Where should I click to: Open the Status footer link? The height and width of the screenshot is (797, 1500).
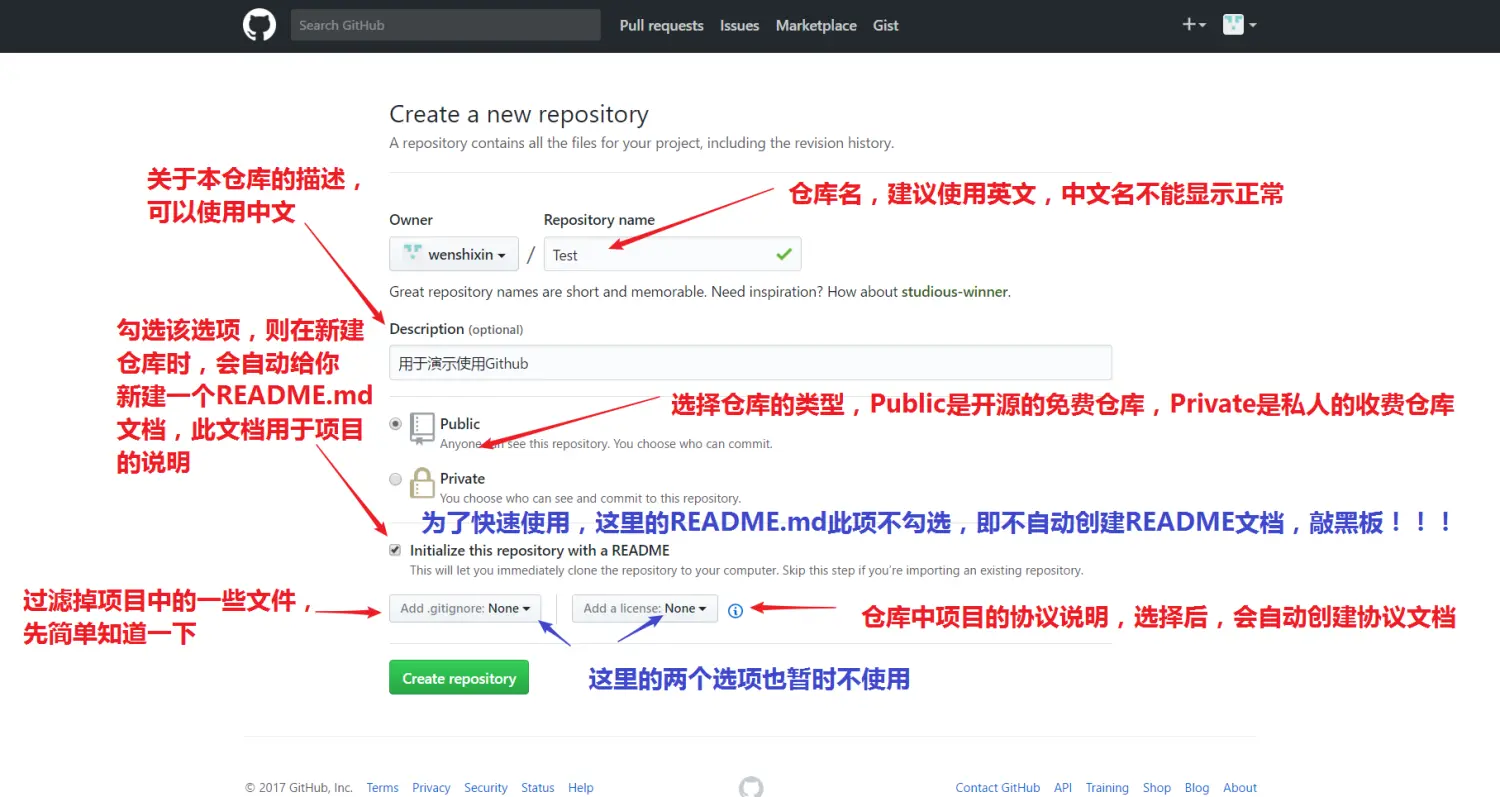pos(538,788)
